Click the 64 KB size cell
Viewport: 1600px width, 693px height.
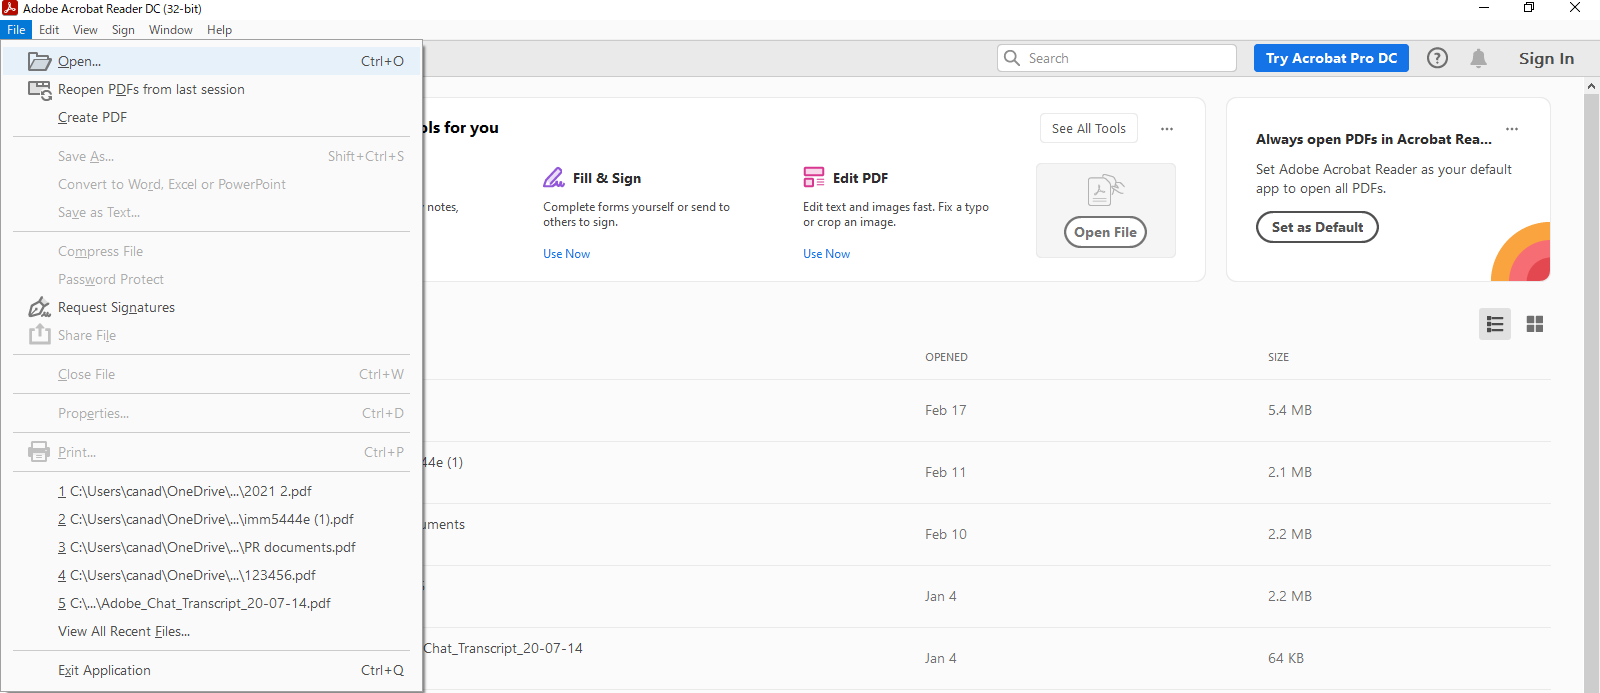click(x=1286, y=658)
